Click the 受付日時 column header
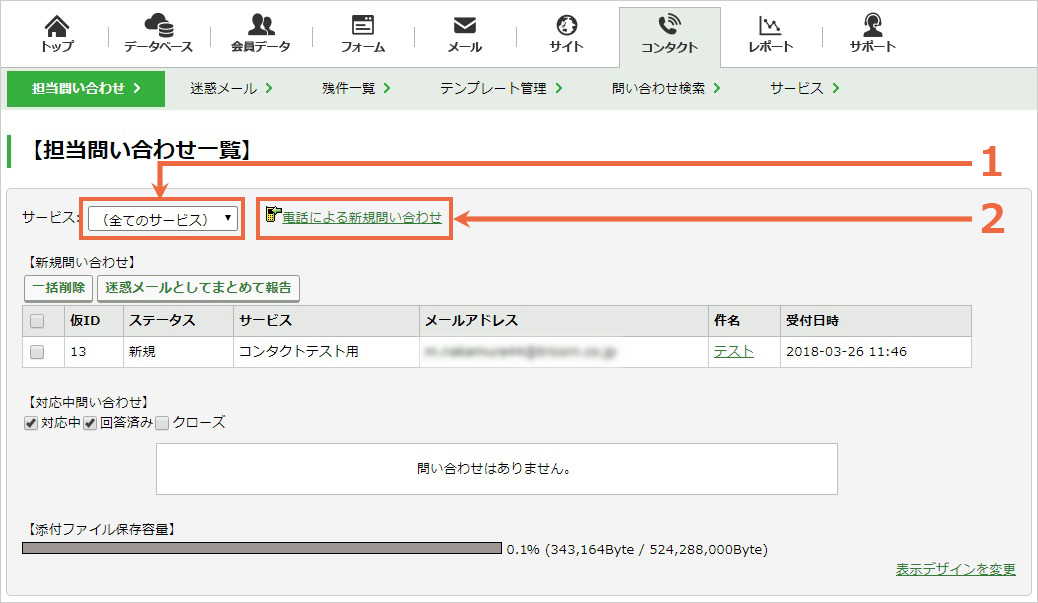 pyautogui.click(x=876, y=321)
